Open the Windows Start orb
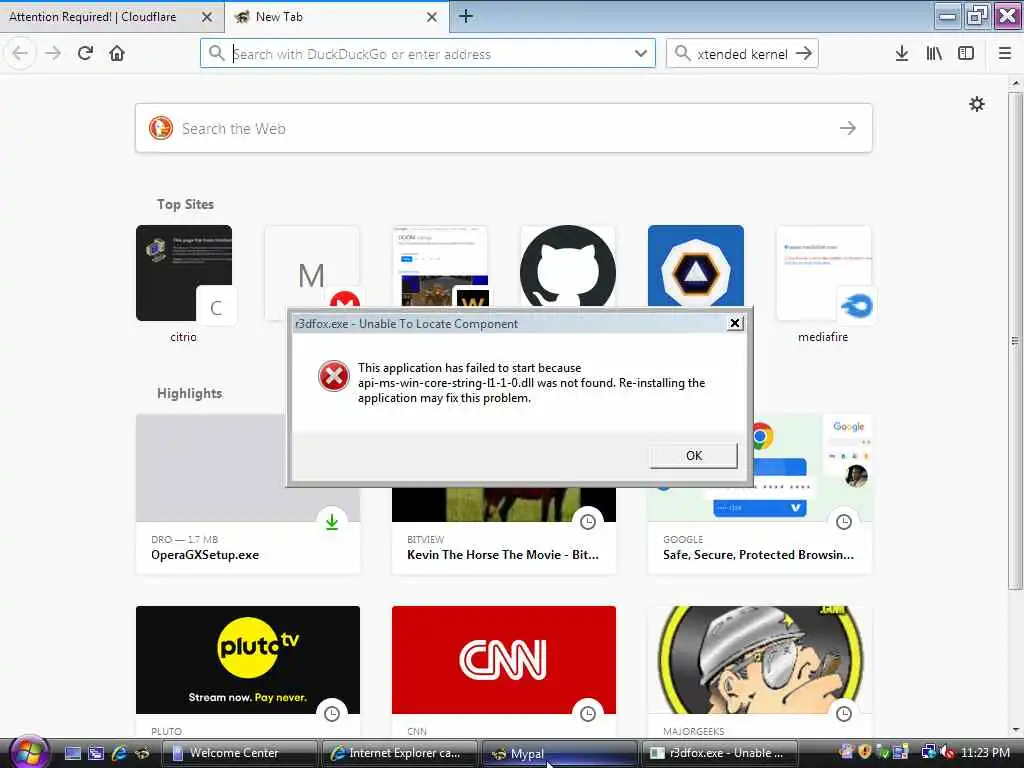 [x=29, y=752]
